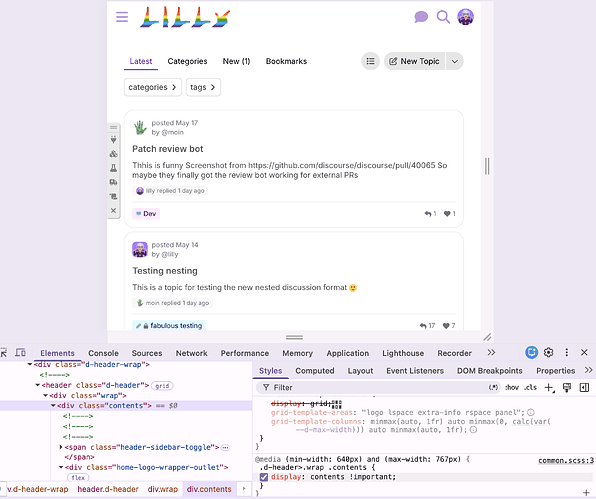Open the search magnifier in header
This screenshot has height=499, width=596.
click(x=443, y=17)
